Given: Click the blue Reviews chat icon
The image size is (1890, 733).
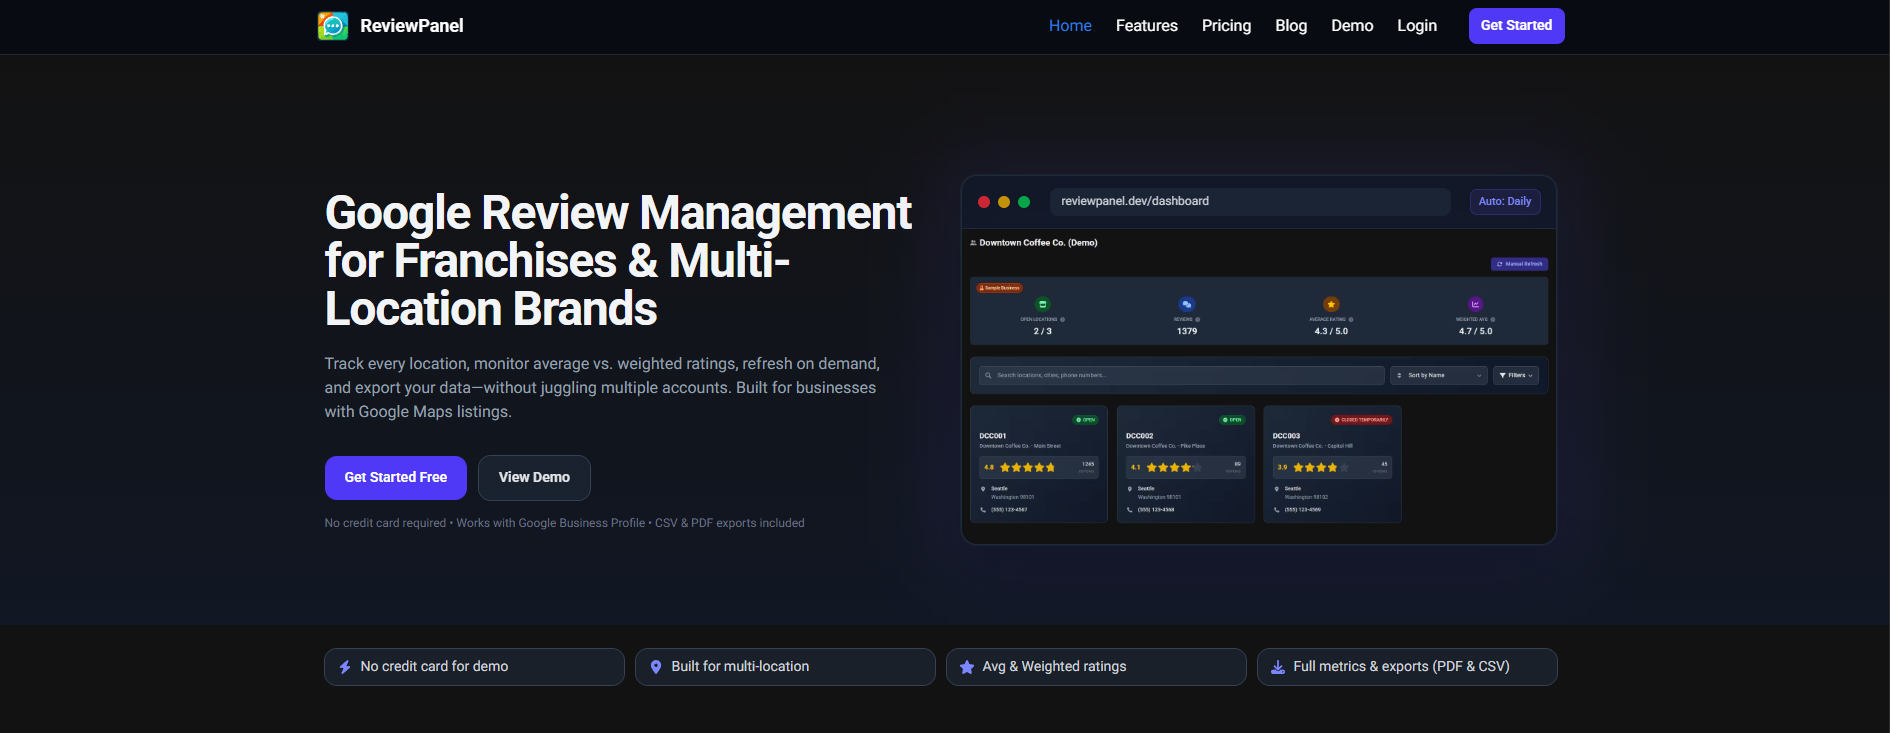Looking at the screenshot, I should tap(1187, 304).
